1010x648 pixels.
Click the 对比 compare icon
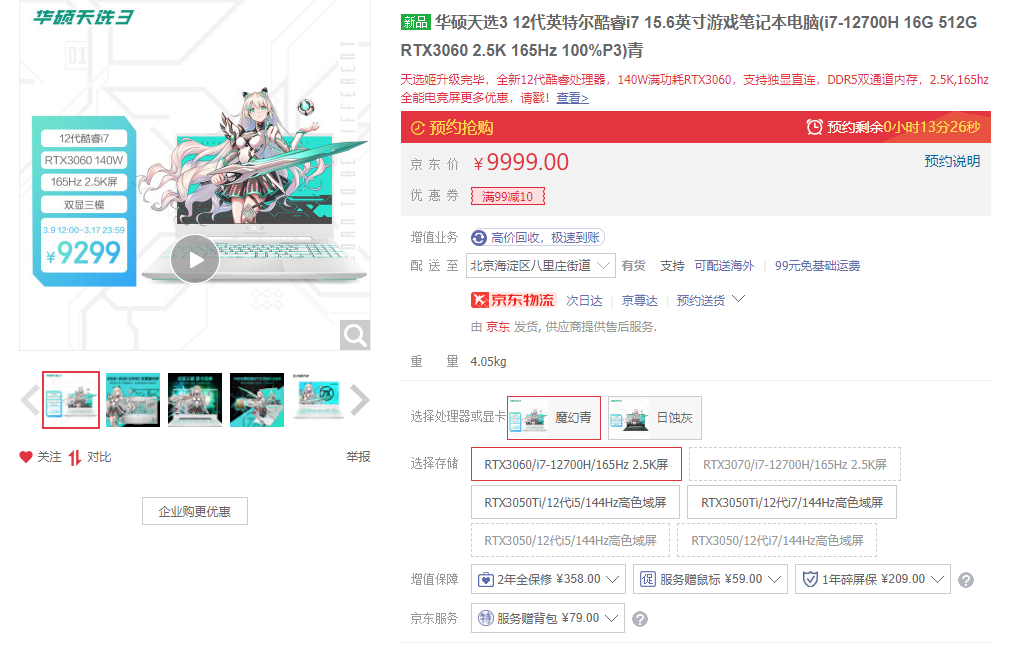75,457
